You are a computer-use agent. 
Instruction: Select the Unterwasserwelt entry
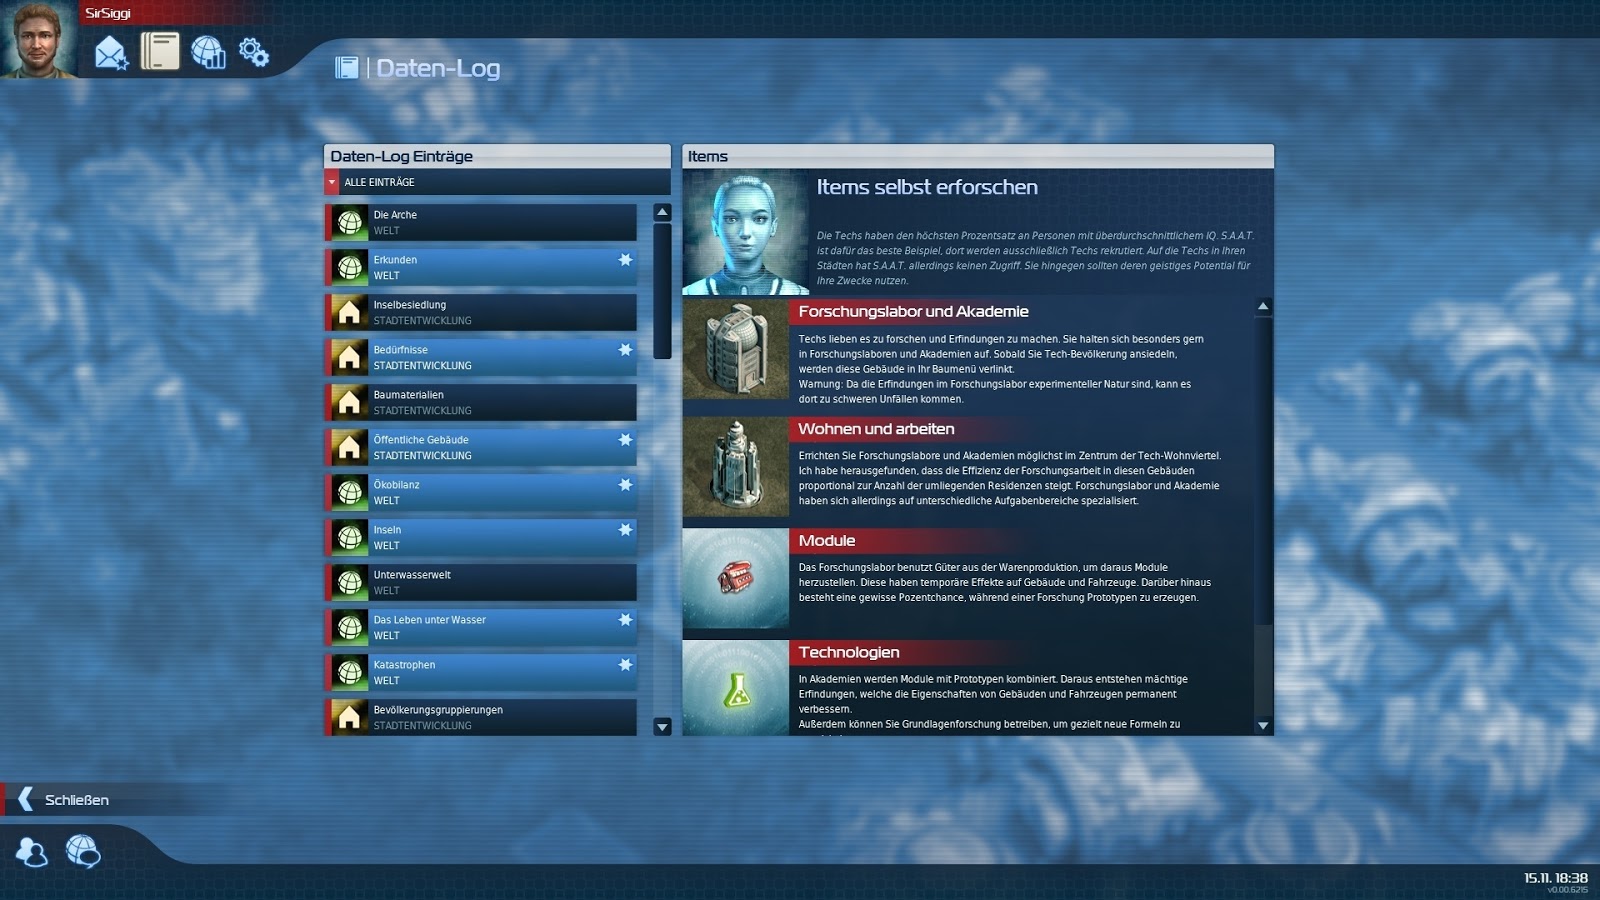480,582
